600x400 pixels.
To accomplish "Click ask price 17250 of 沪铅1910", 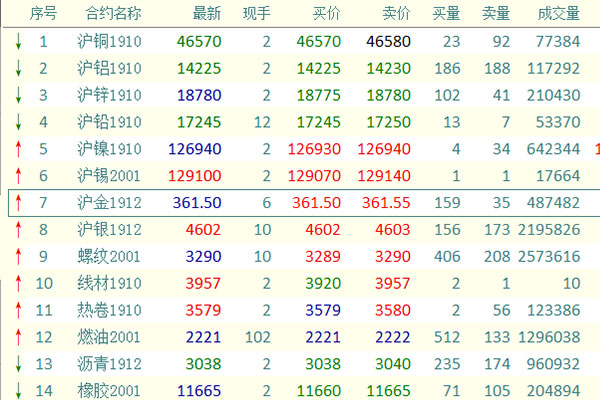I will tap(388, 122).
